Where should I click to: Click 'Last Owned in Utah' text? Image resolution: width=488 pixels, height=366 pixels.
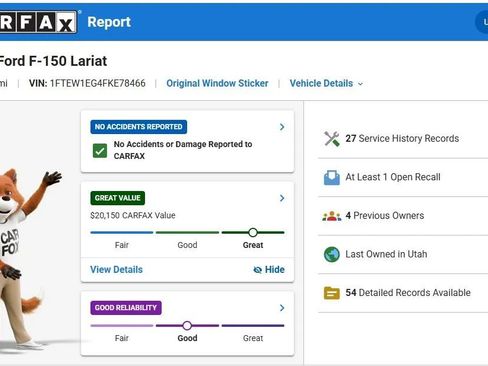tap(386, 254)
